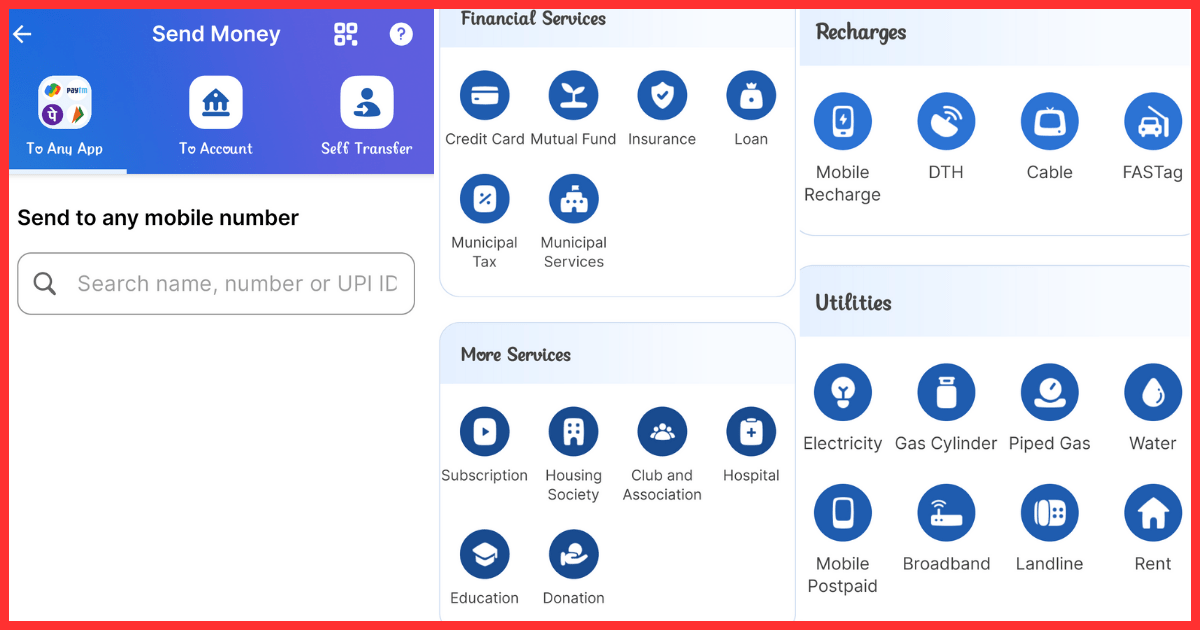
Task: Open the Donation hand icon
Action: (573, 555)
